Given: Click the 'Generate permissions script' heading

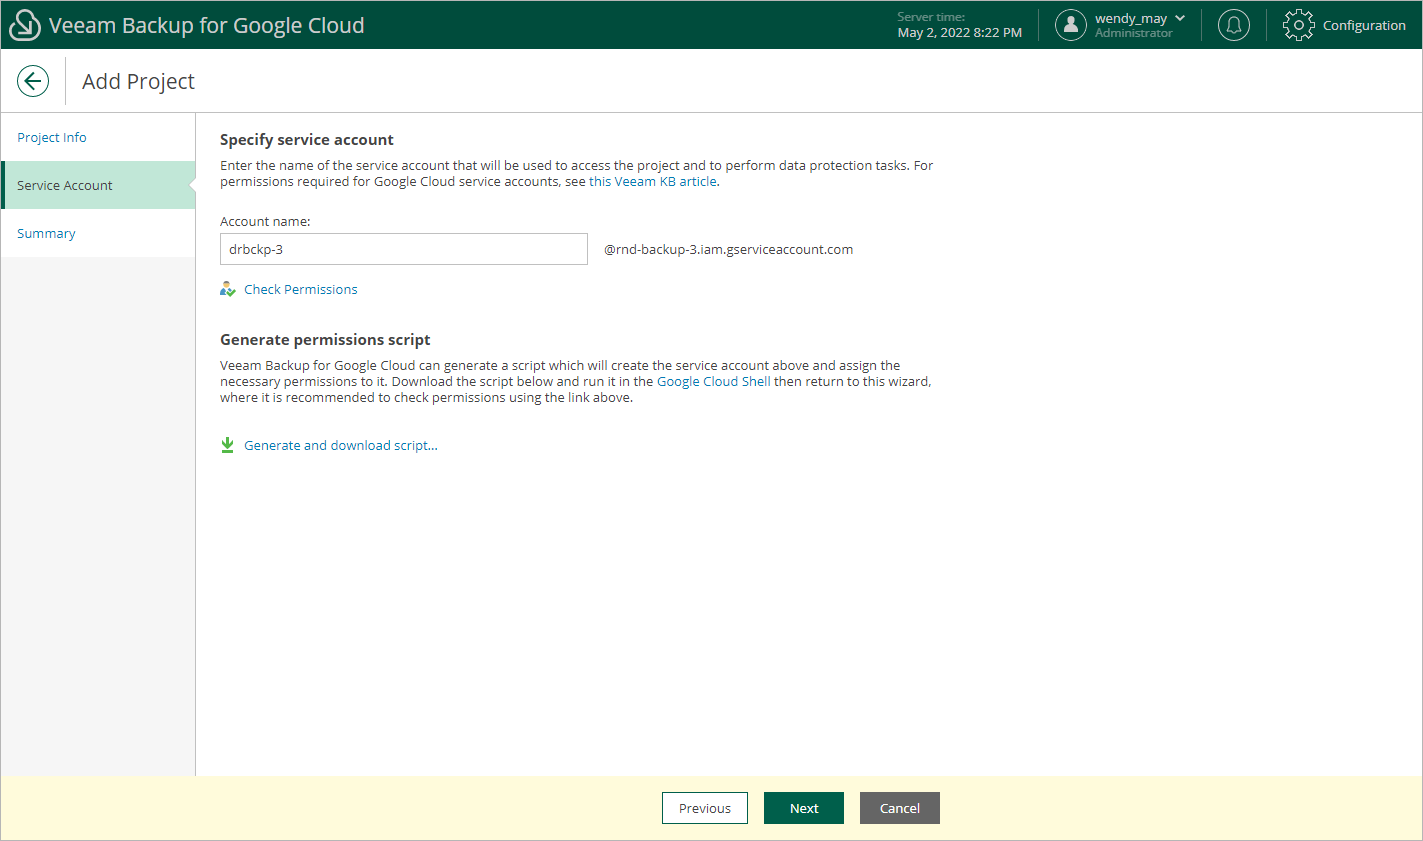Looking at the screenshot, I should point(325,339).
